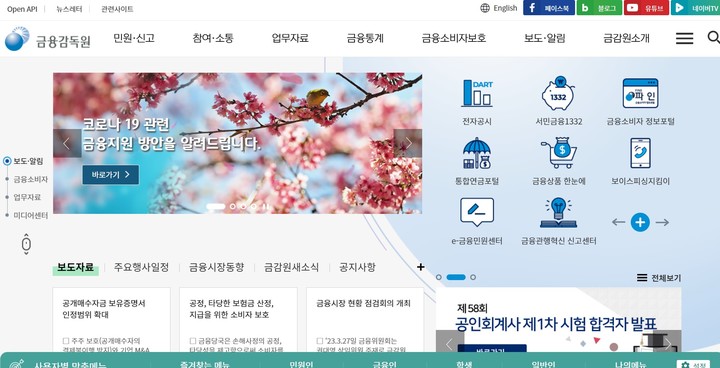Screen dimensions: 720x368
Task: Select last quick menu page dot
Action: (x=473, y=277)
